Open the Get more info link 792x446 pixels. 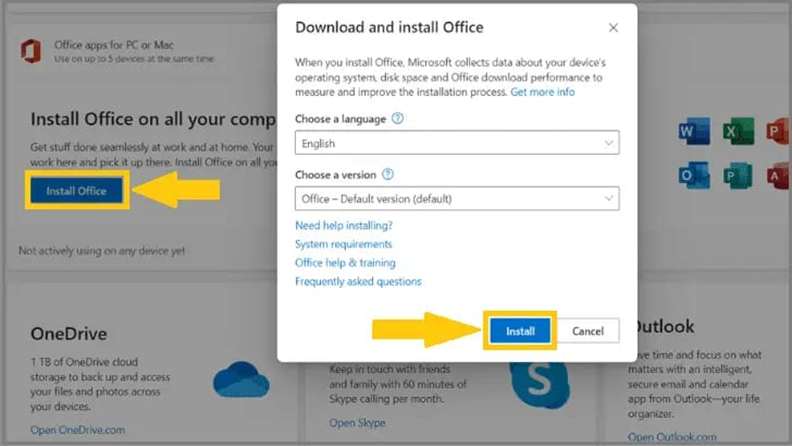542,92
